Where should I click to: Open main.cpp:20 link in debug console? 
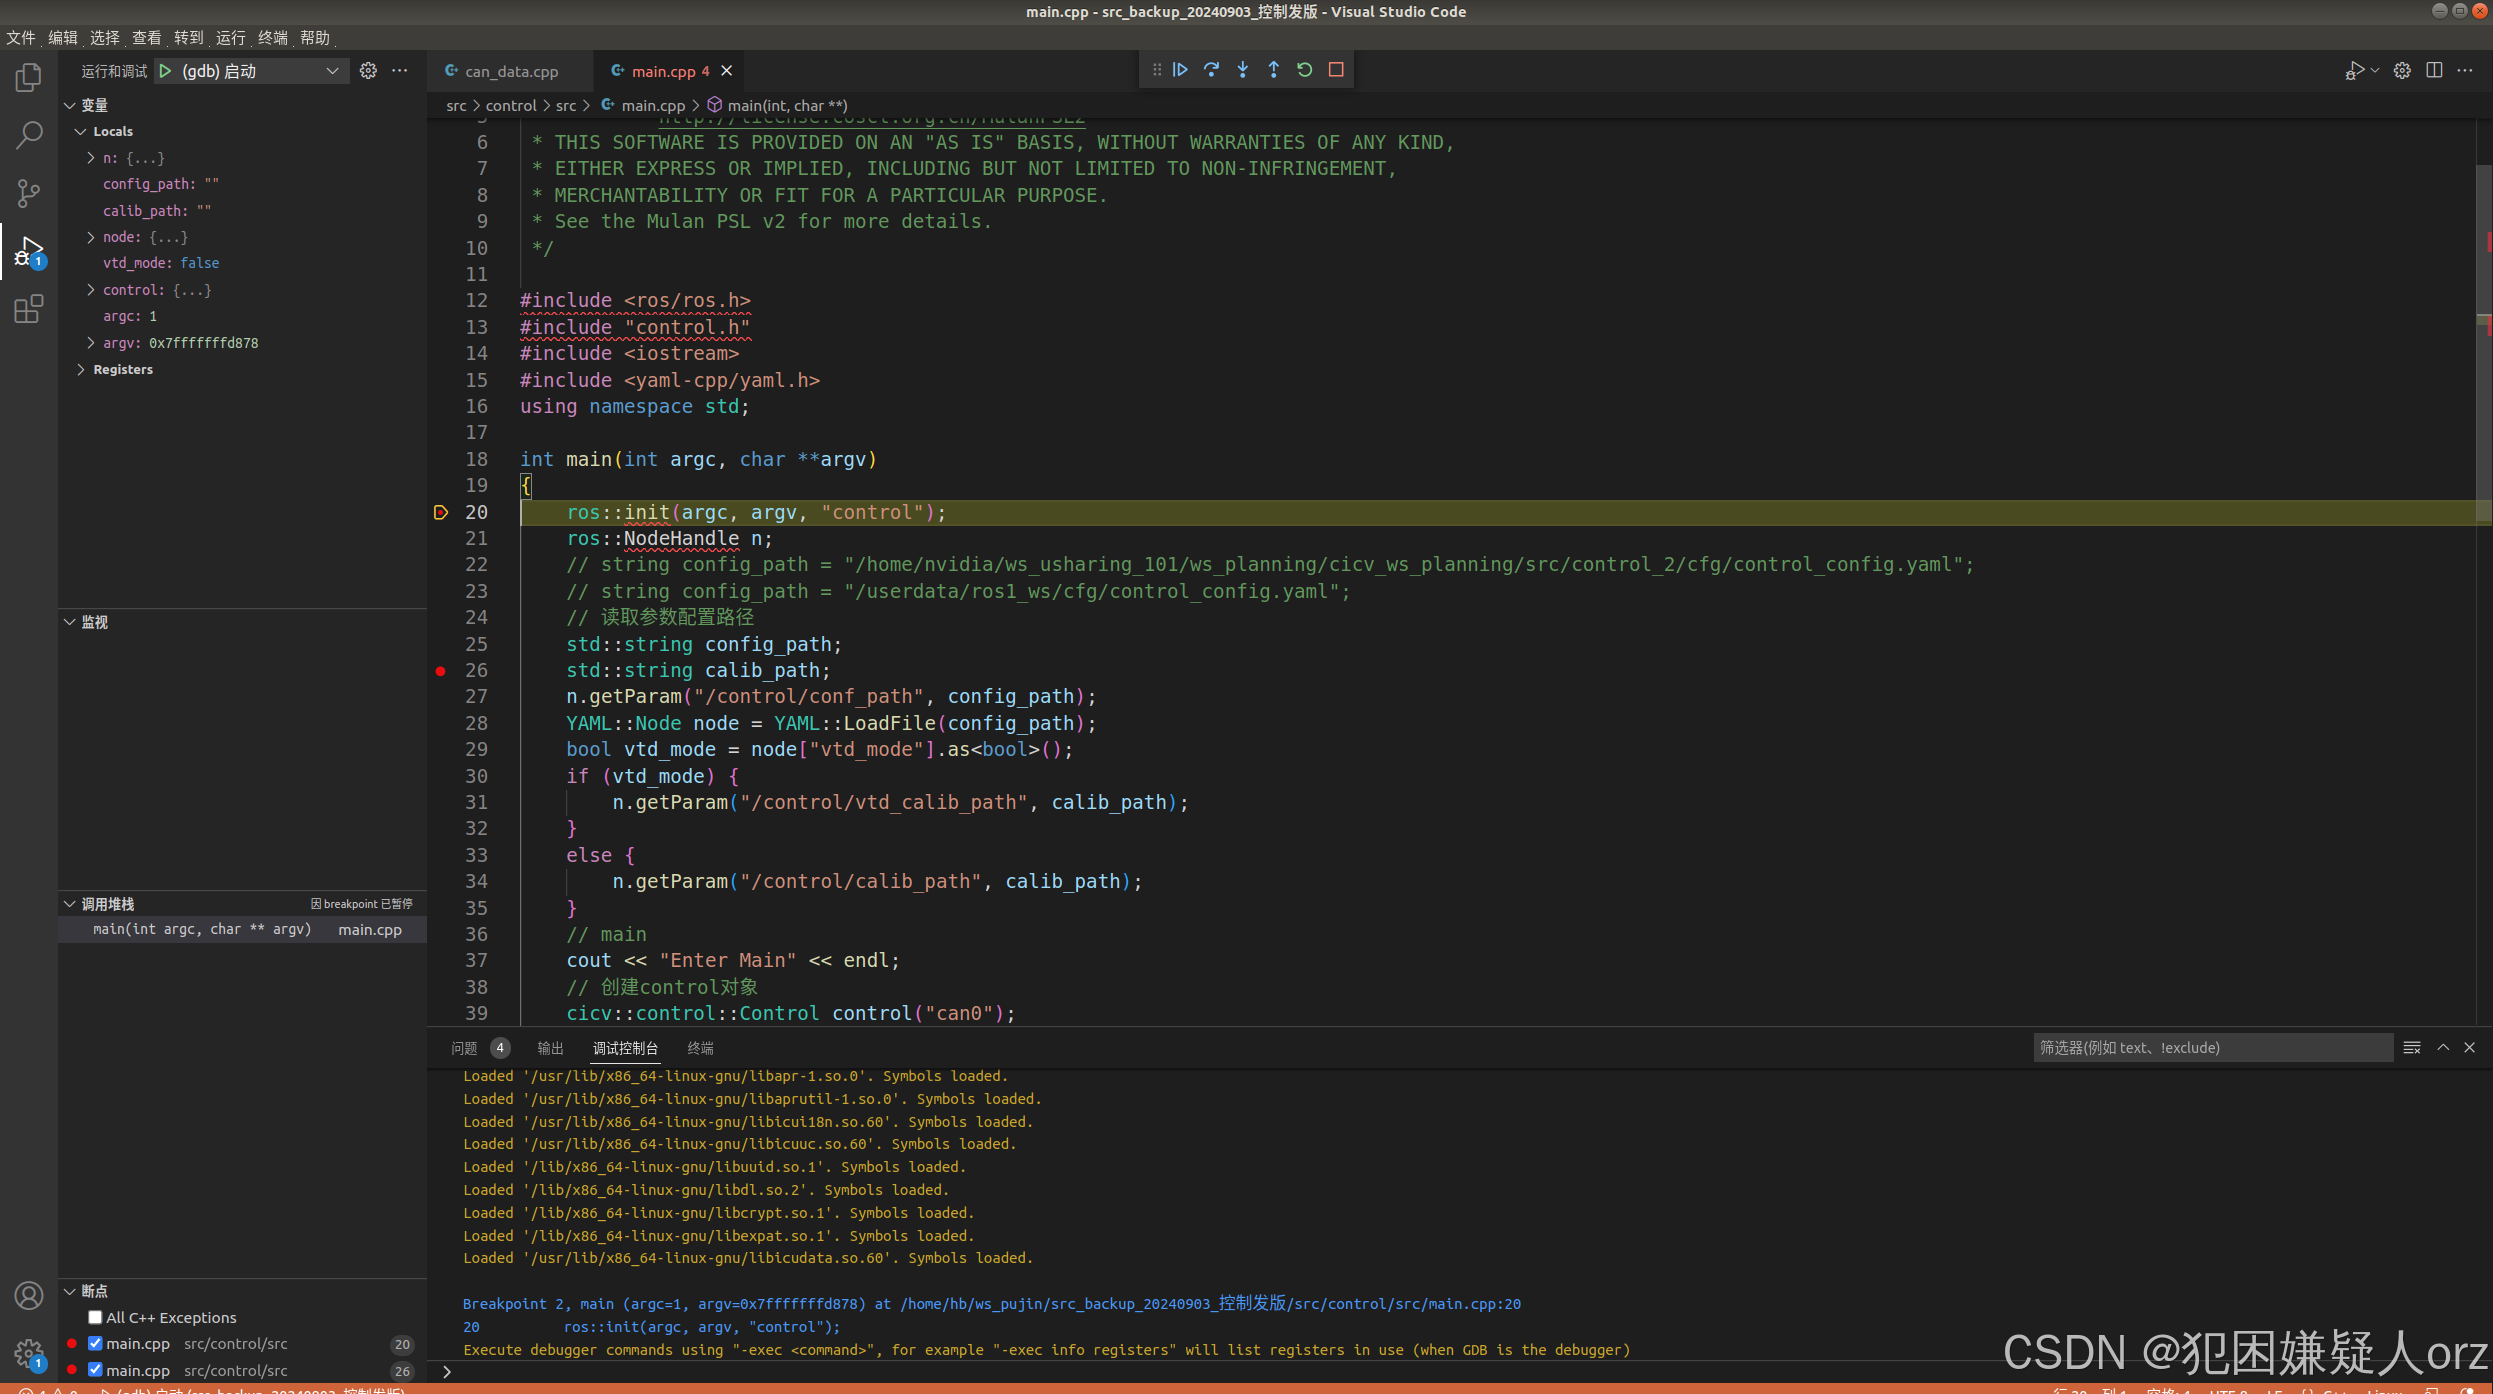pos(1210,1304)
